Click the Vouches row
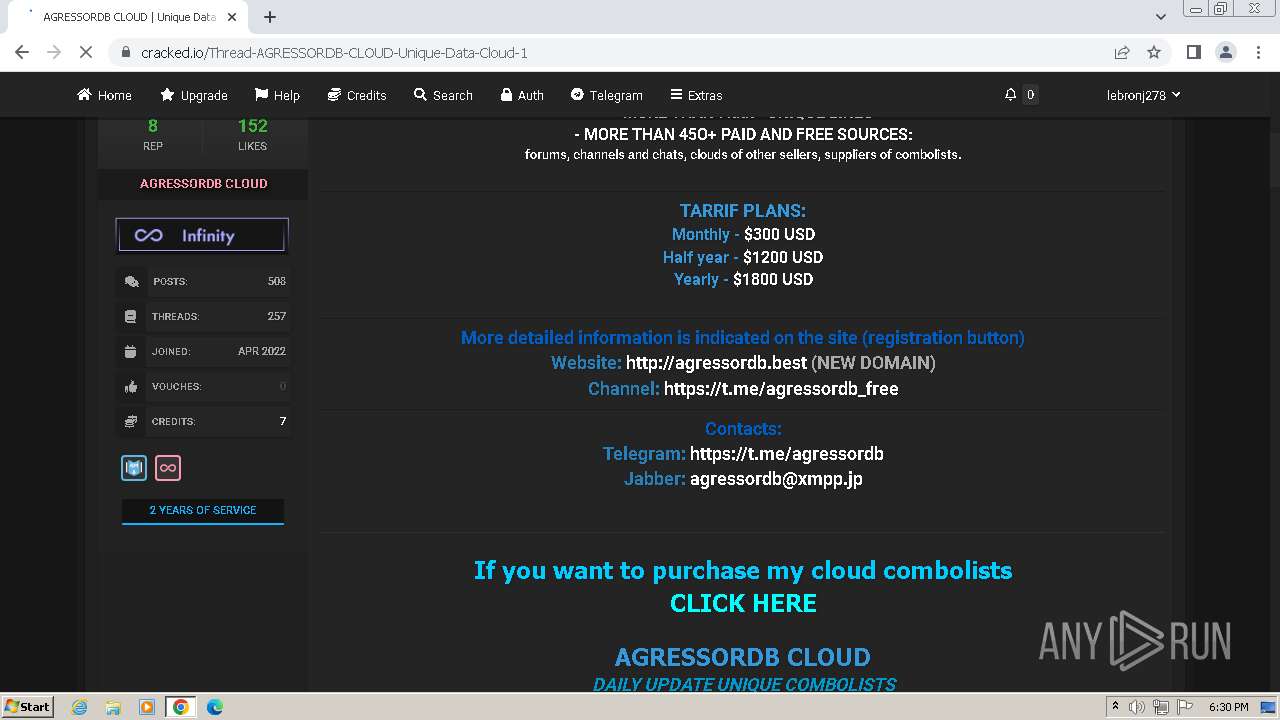The height and width of the screenshot is (720, 1280). (x=203, y=387)
